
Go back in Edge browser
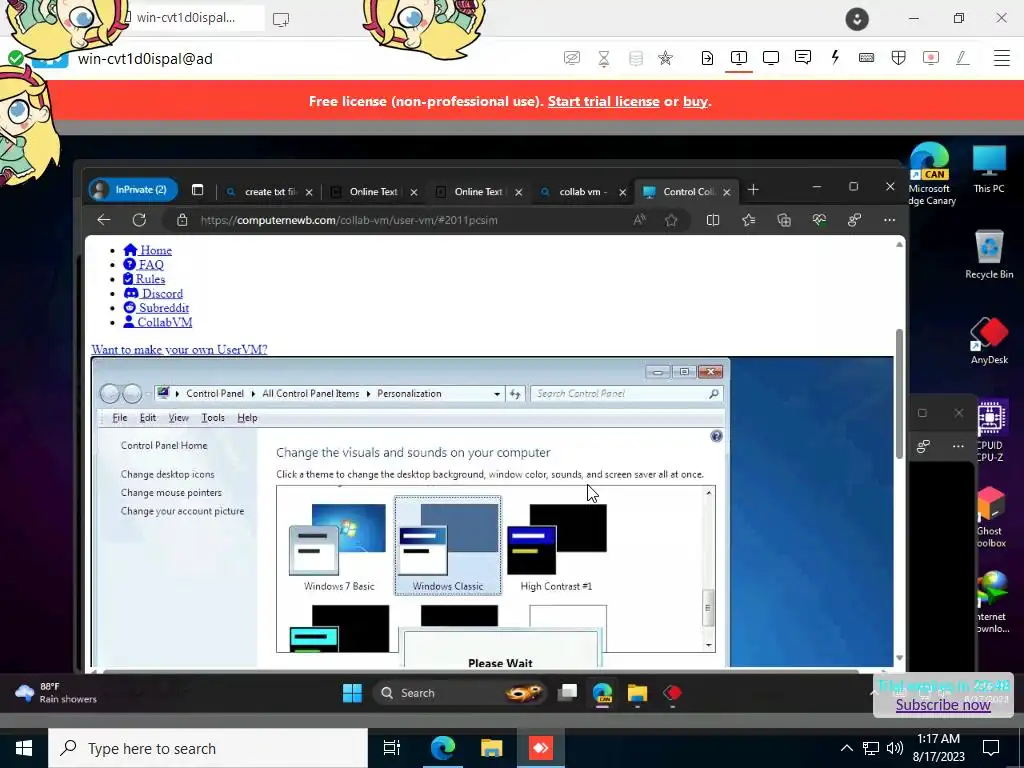pos(104,220)
